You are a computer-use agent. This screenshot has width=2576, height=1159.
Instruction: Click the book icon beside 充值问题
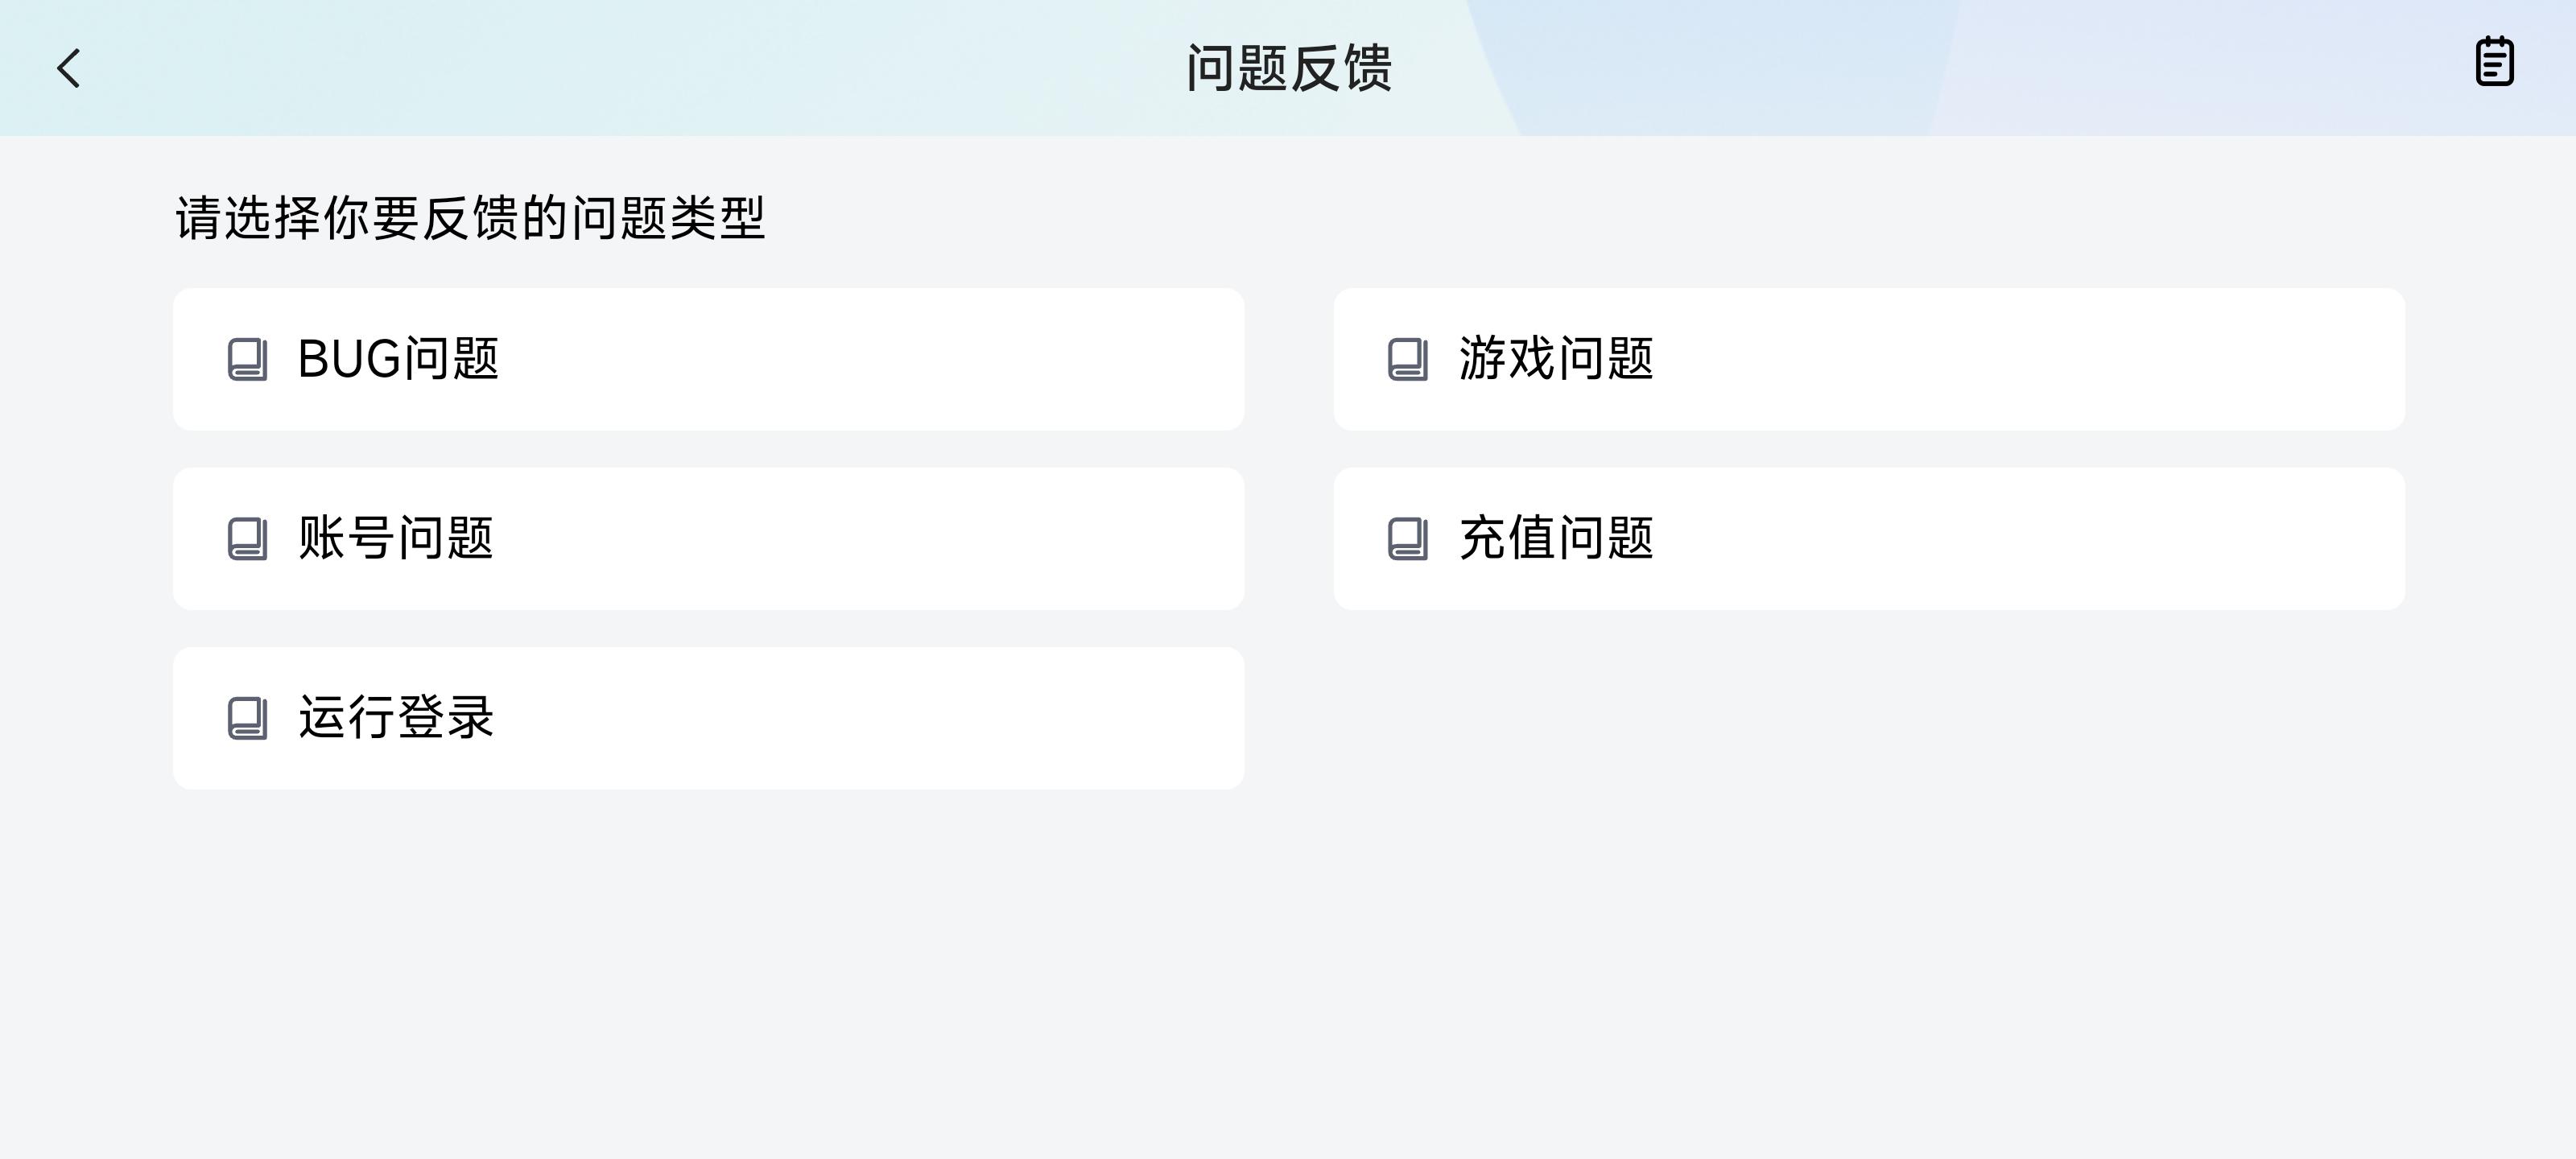[1407, 539]
